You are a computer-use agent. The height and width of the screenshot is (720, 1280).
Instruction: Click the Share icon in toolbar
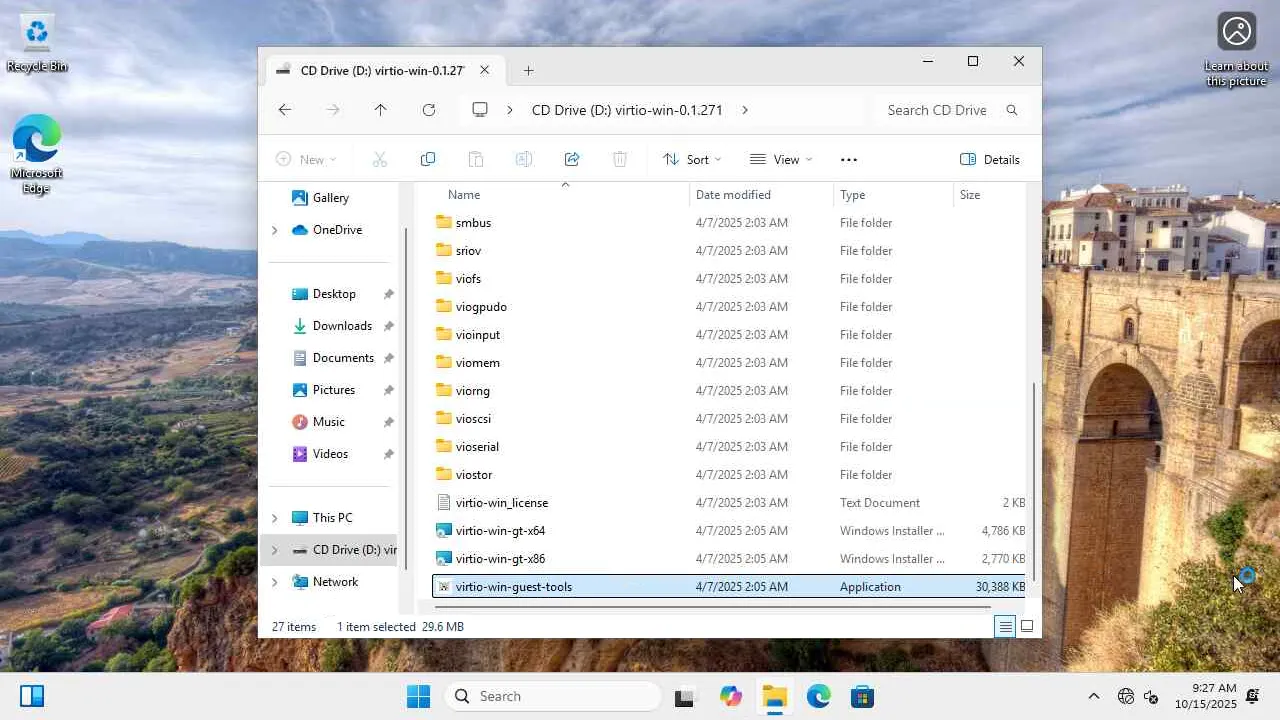coord(572,159)
